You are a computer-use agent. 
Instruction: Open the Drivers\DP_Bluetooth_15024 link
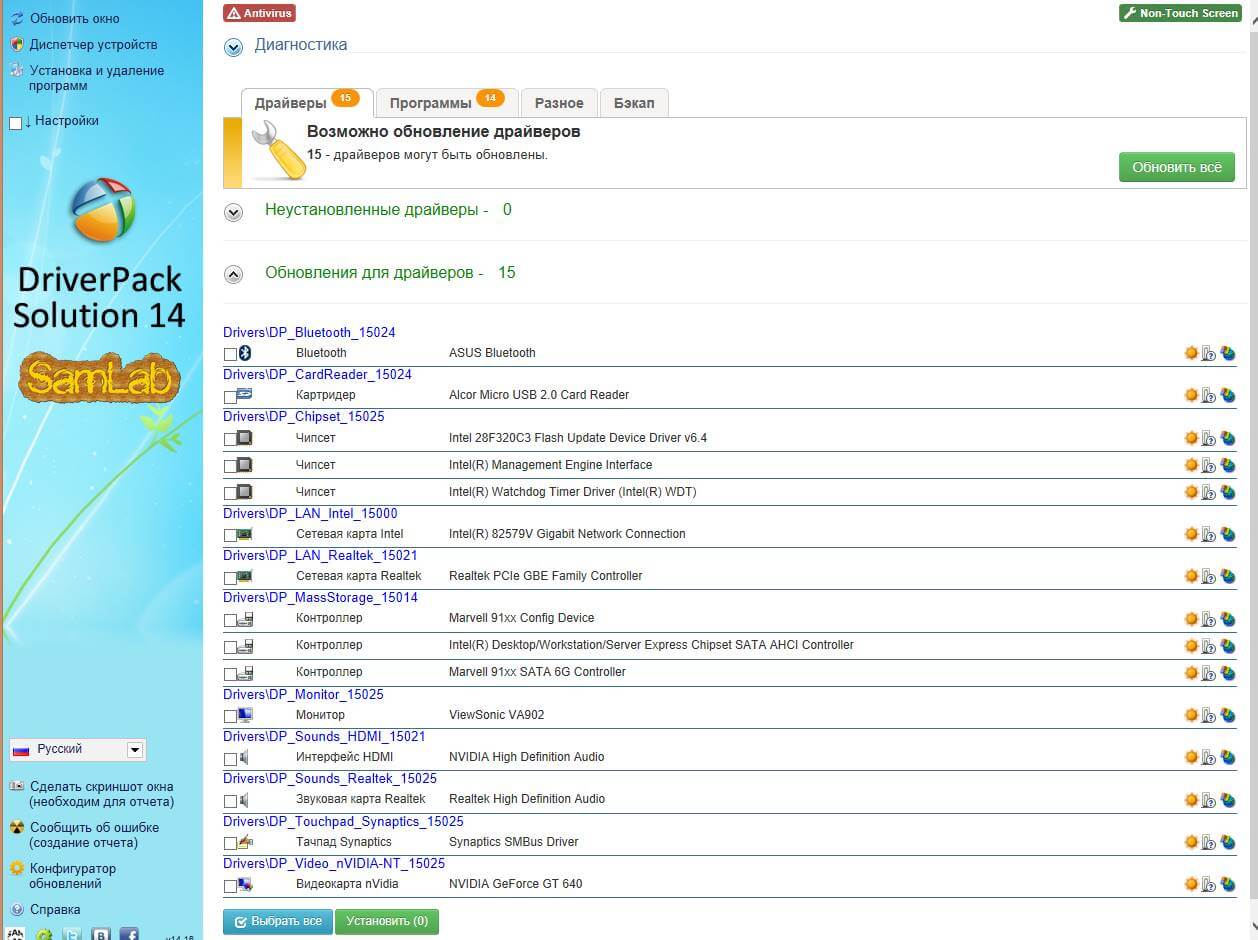click(x=310, y=332)
